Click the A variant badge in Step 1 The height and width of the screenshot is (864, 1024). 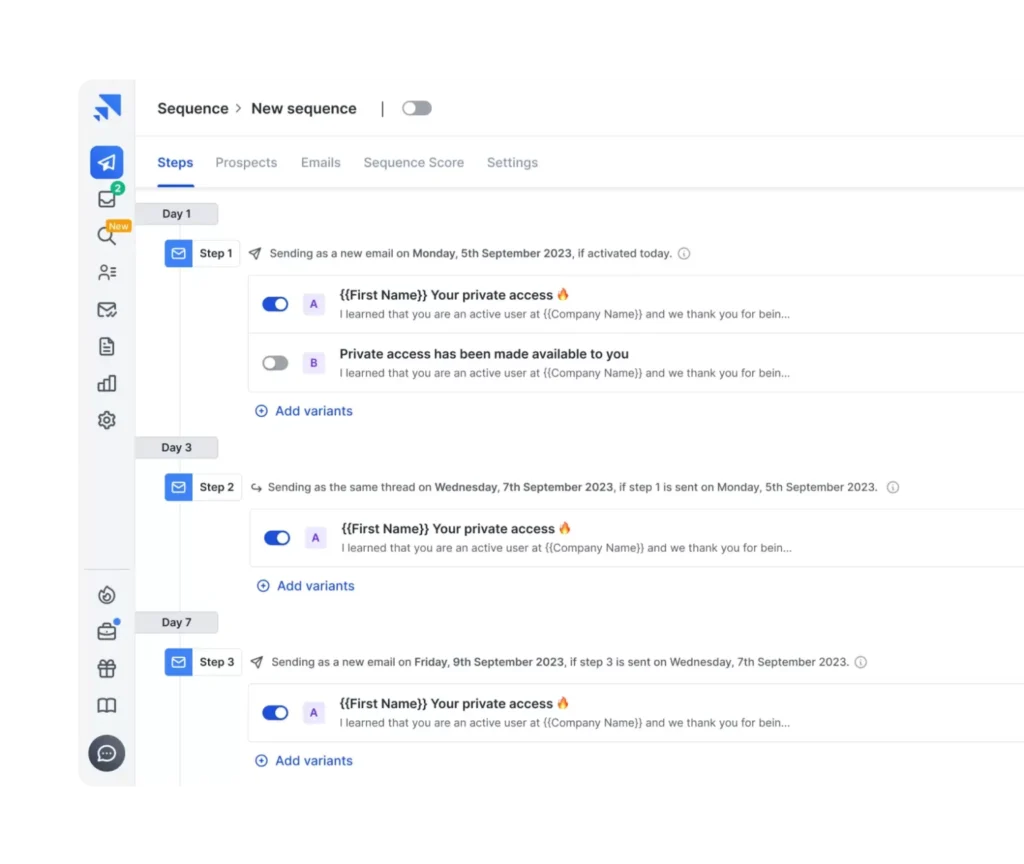tap(313, 304)
